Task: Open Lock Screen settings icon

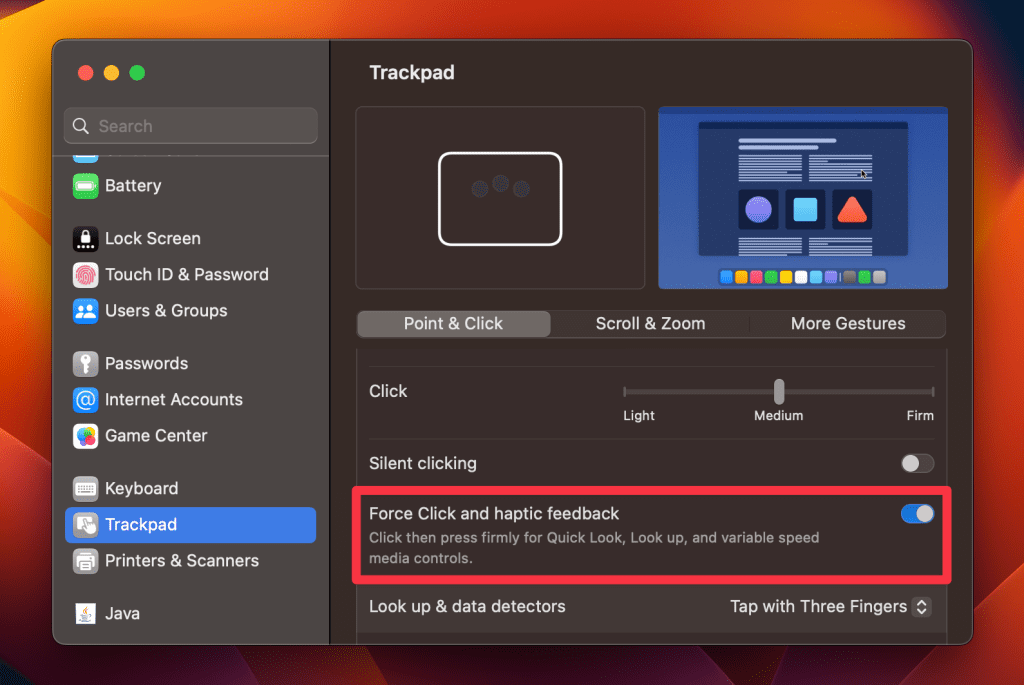Action: [x=86, y=239]
